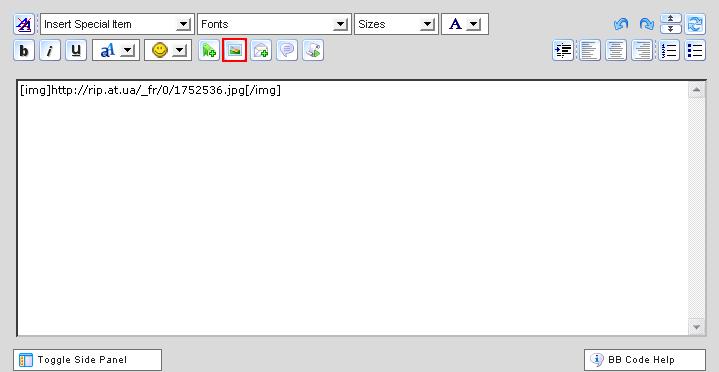Open the Sizes dropdown
This screenshot has height=372, width=719.
[x=396, y=24]
